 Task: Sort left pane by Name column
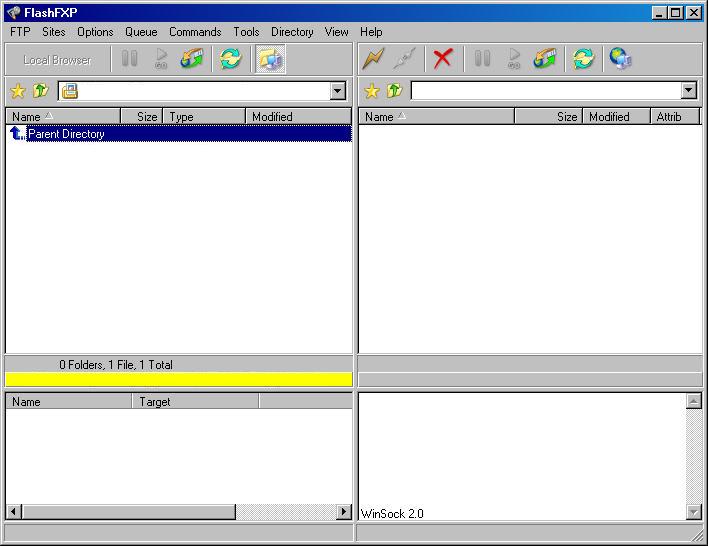click(63, 117)
